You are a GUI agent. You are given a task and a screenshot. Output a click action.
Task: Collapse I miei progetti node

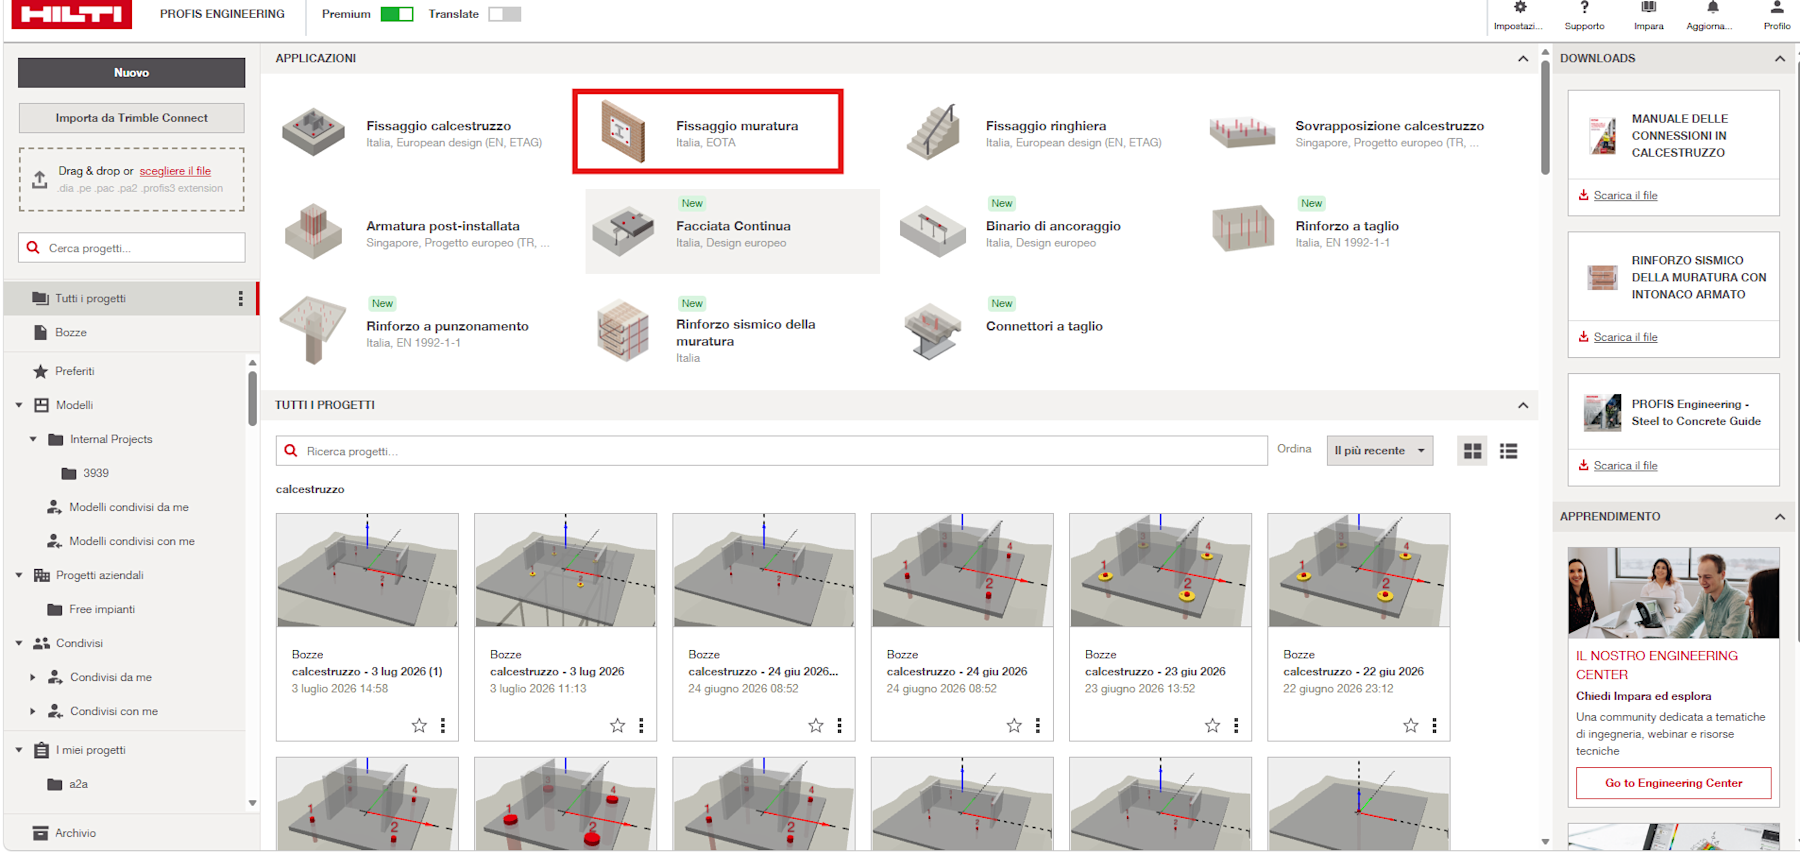(x=19, y=750)
